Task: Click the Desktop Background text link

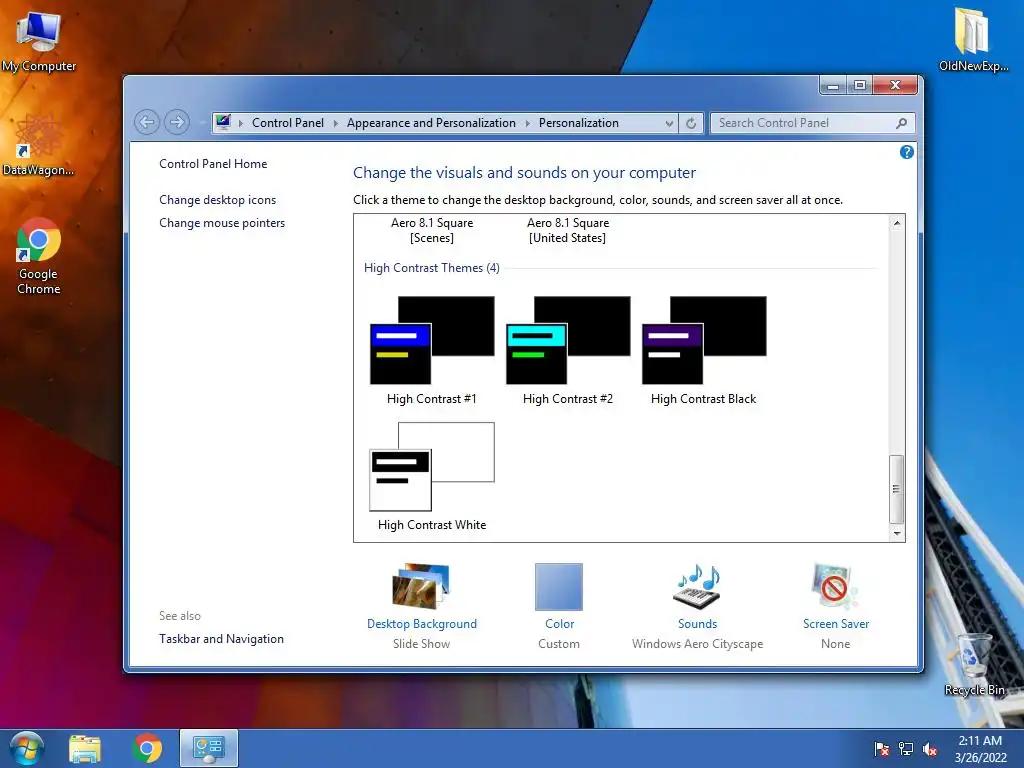Action: pyautogui.click(x=422, y=624)
